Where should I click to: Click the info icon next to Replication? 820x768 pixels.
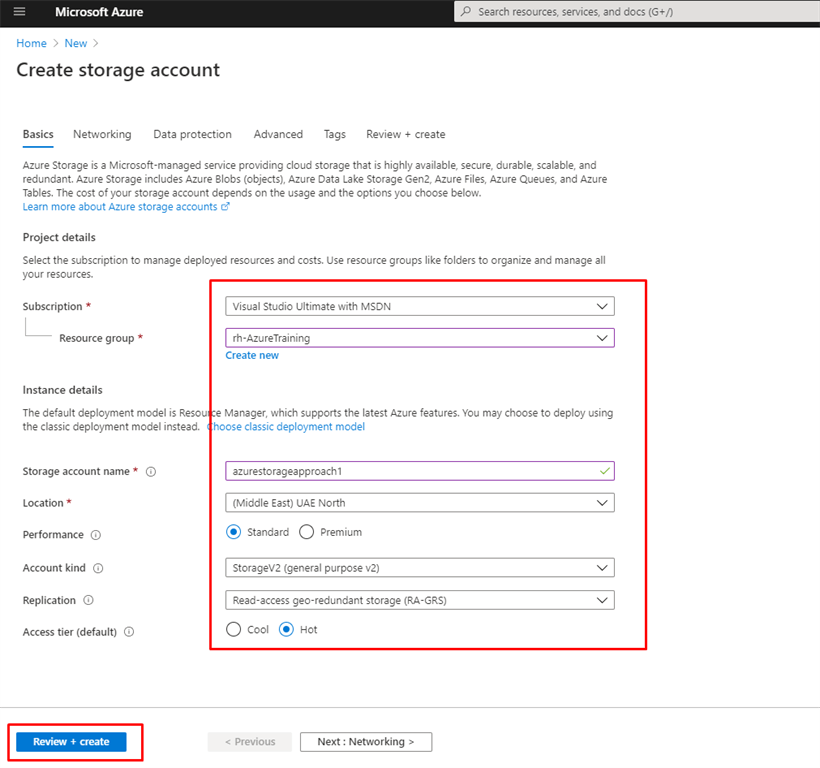[x=90, y=600]
